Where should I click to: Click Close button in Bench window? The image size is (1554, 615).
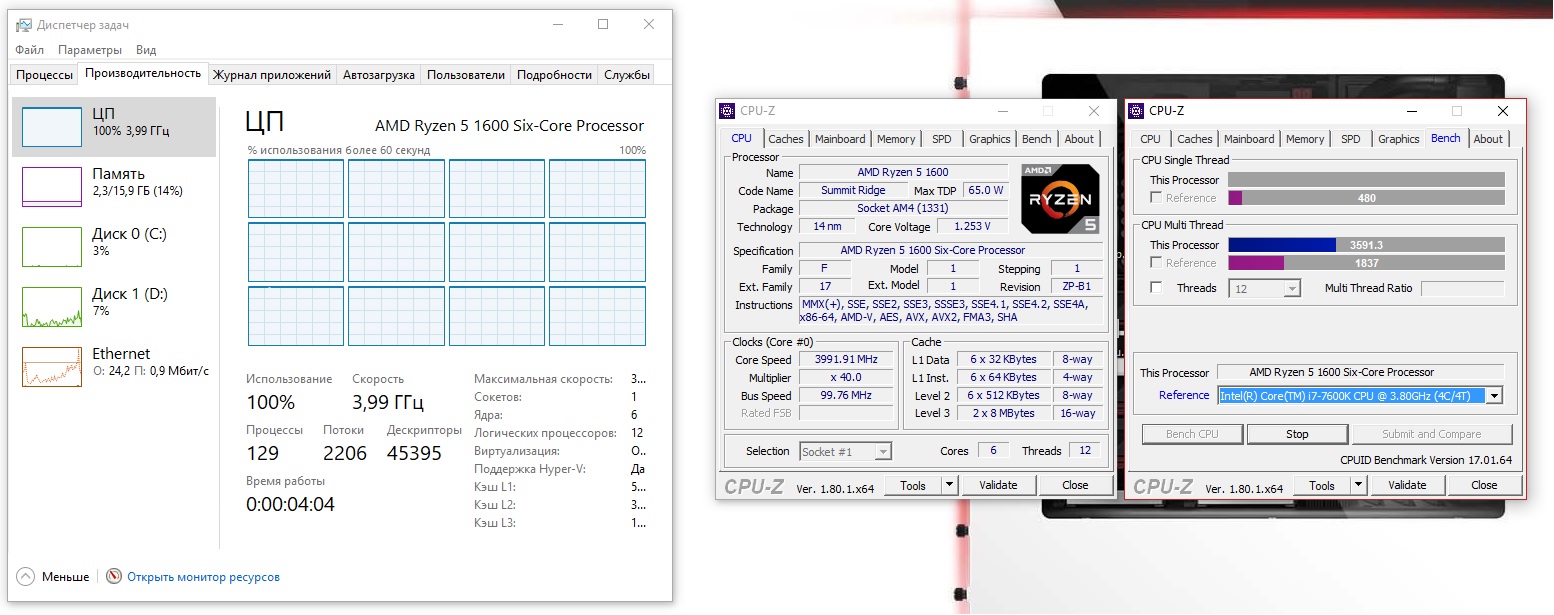(x=1485, y=485)
